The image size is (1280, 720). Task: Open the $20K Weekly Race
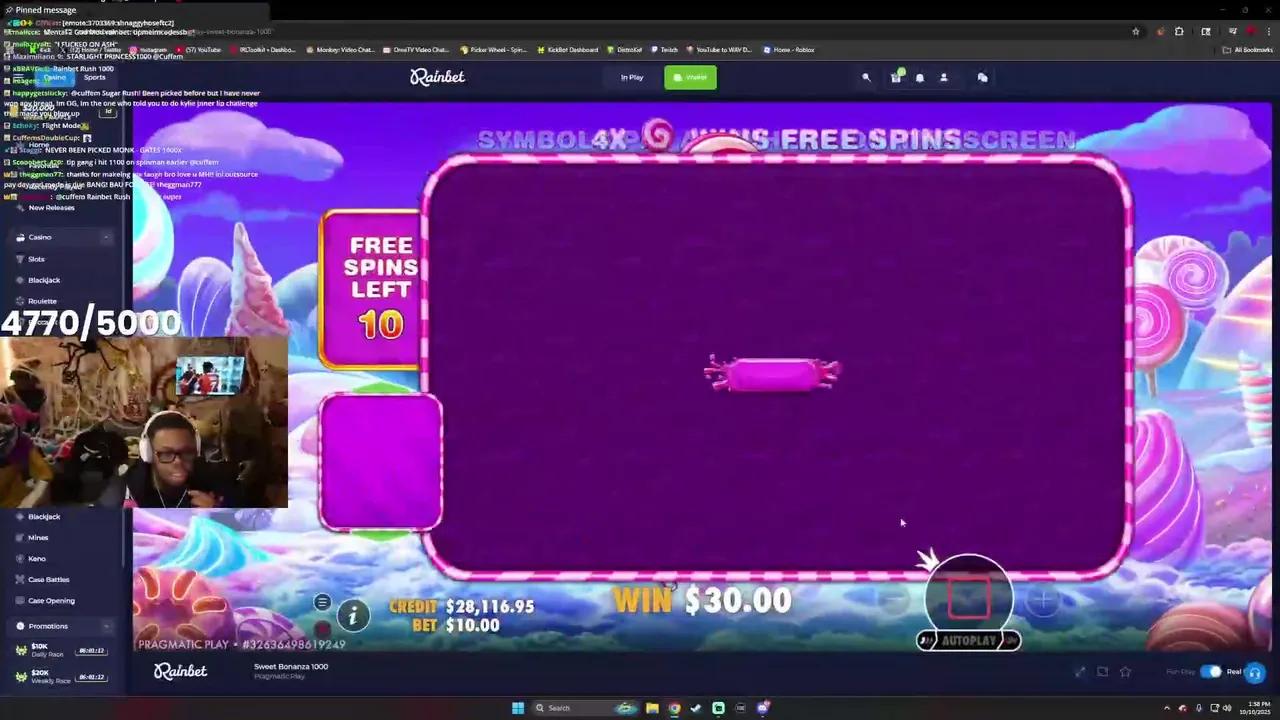pos(62,677)
